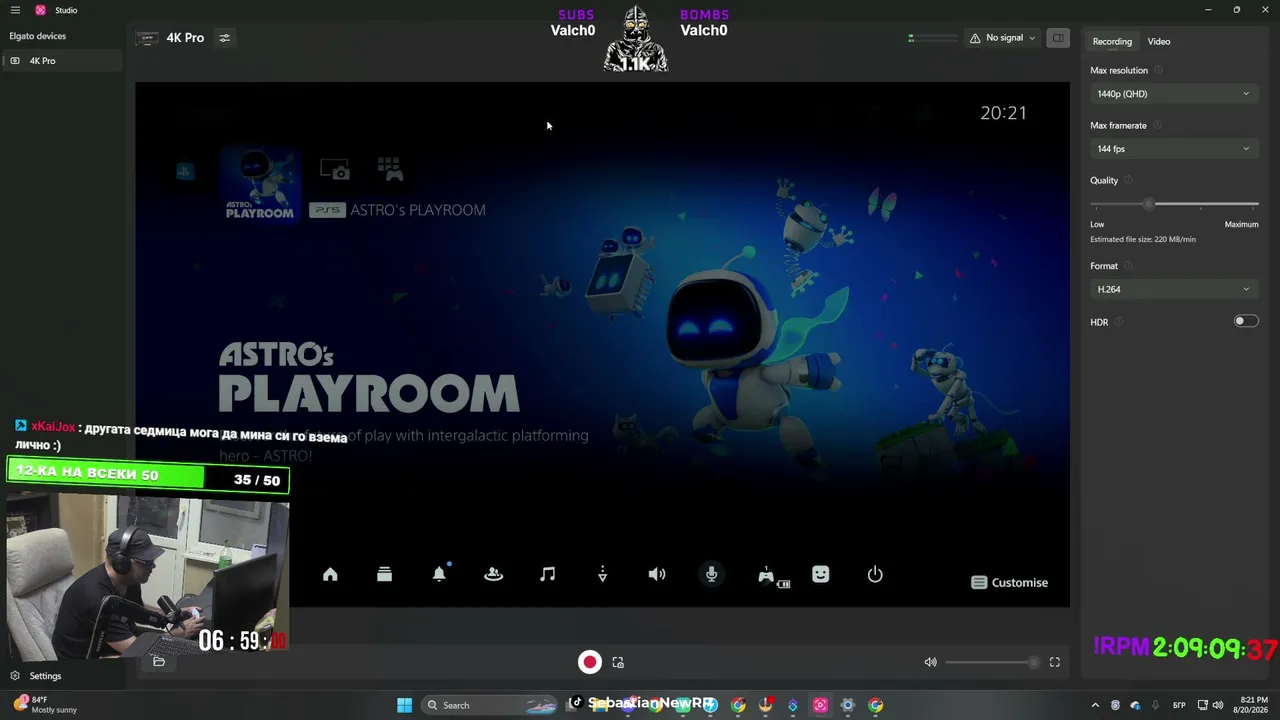Viewport: 1280px width, 720px height.
Task: Mute the preview audio speaker icon
Action: point(931,662)
